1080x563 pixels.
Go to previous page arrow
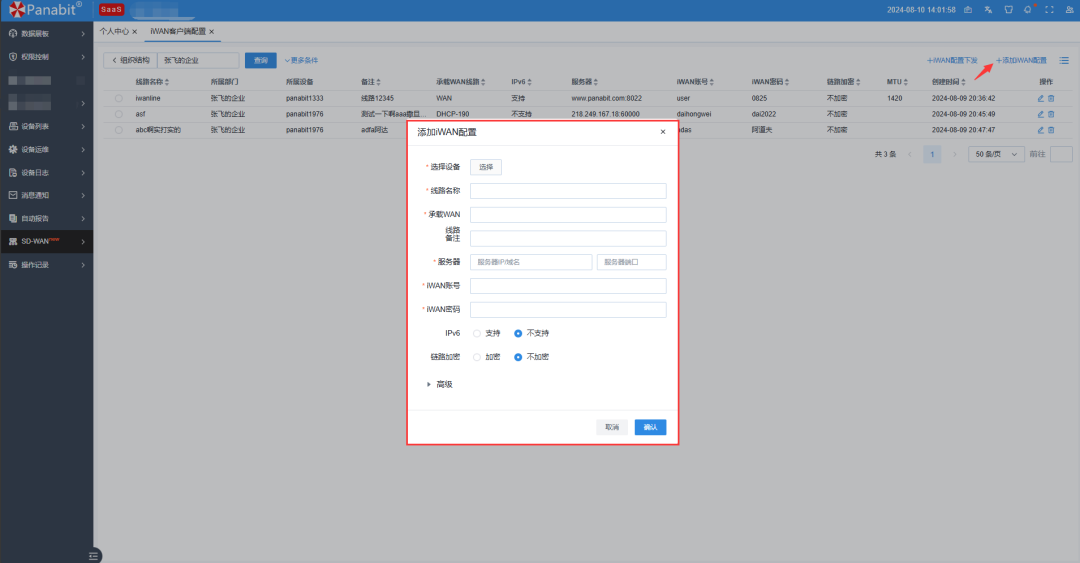(x=909, y=154)
